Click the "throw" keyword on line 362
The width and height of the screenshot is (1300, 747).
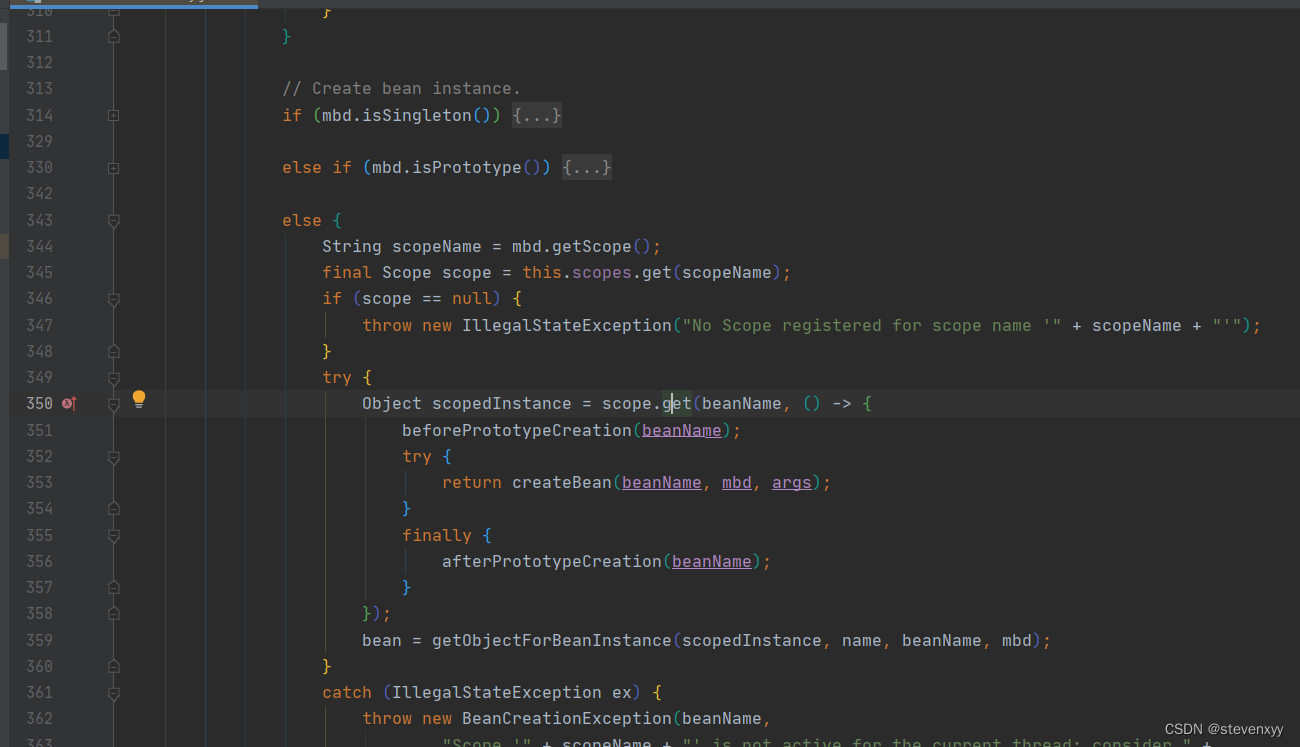387,718
